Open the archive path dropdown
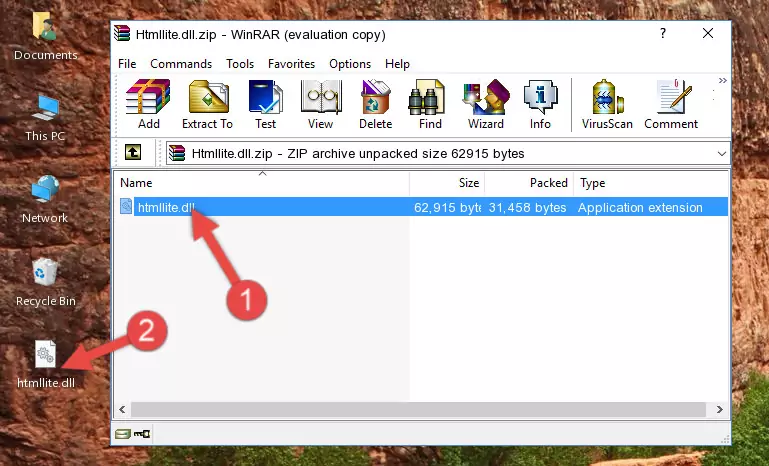The width and height of the screenshot is (769, 466). coord(721,154)
